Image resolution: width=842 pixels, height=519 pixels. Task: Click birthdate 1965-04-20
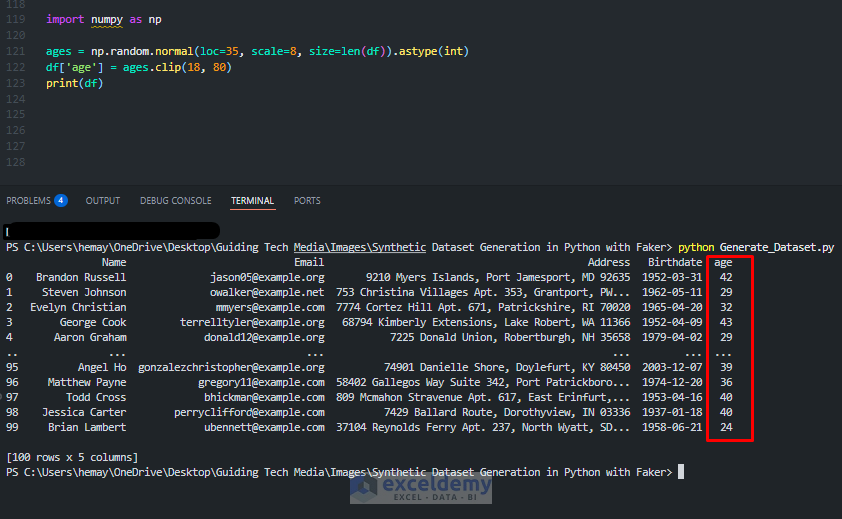(672, 307)
